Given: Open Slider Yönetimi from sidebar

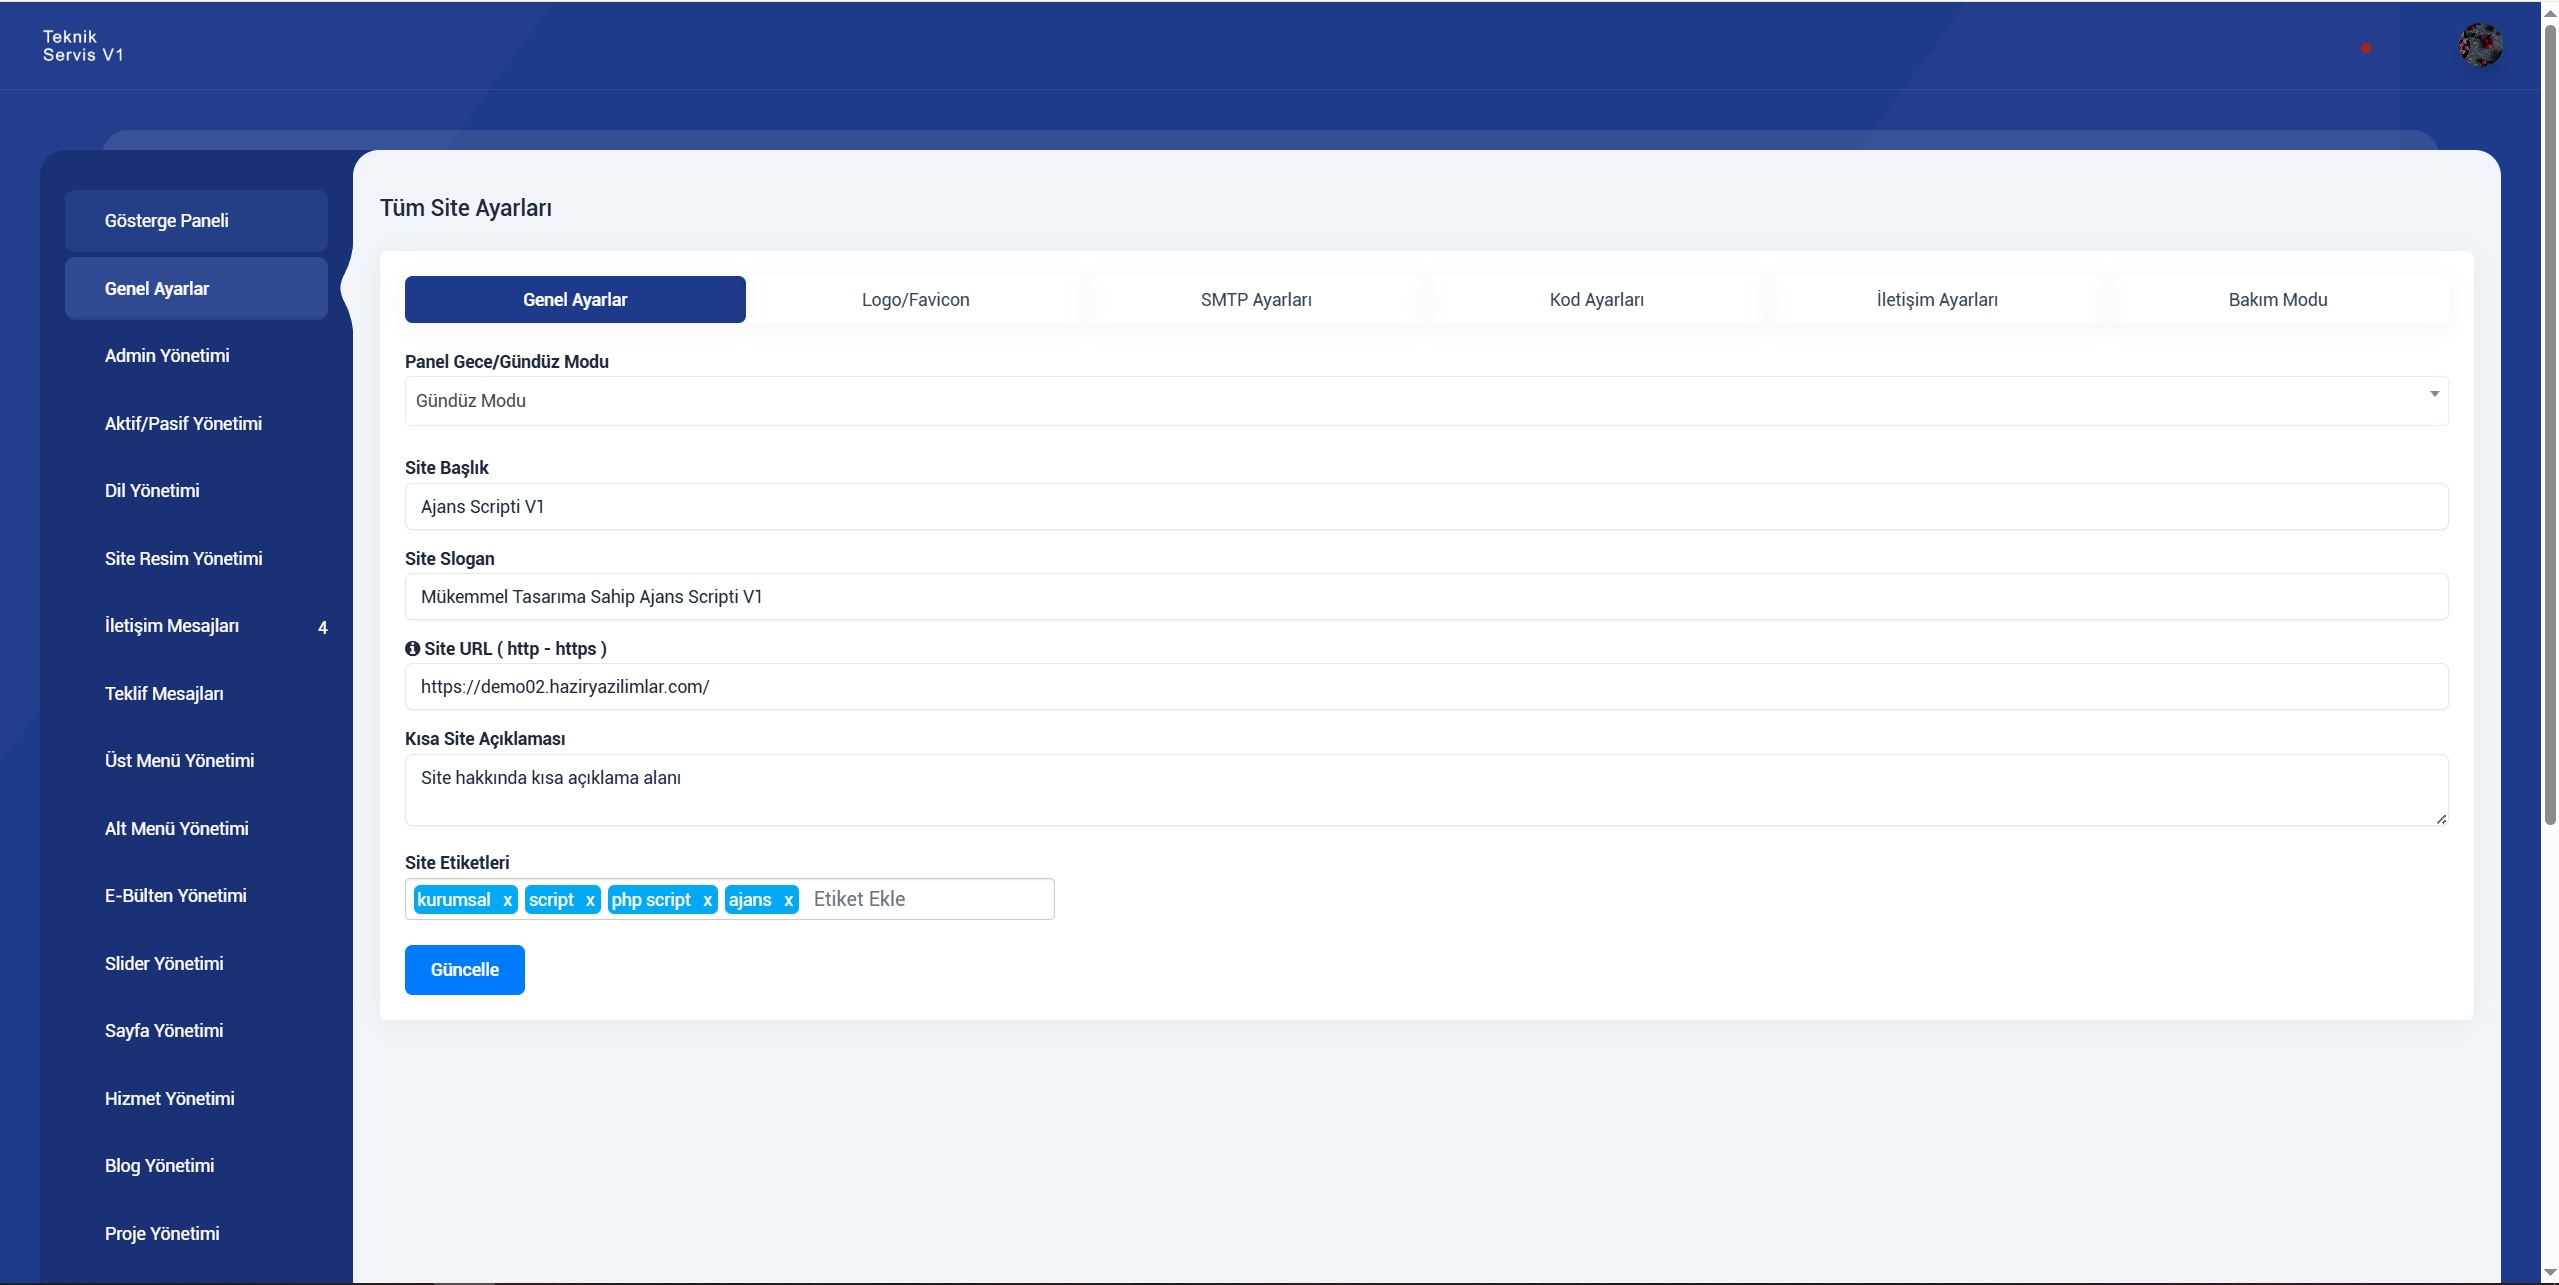Looking at the screenshot, I should (x=164, y=964).
